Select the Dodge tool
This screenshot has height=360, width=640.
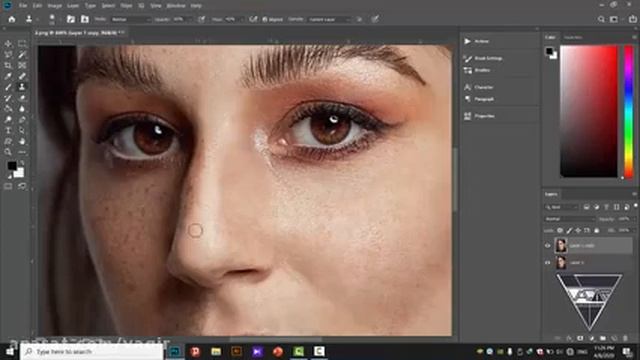pos(8,120)
